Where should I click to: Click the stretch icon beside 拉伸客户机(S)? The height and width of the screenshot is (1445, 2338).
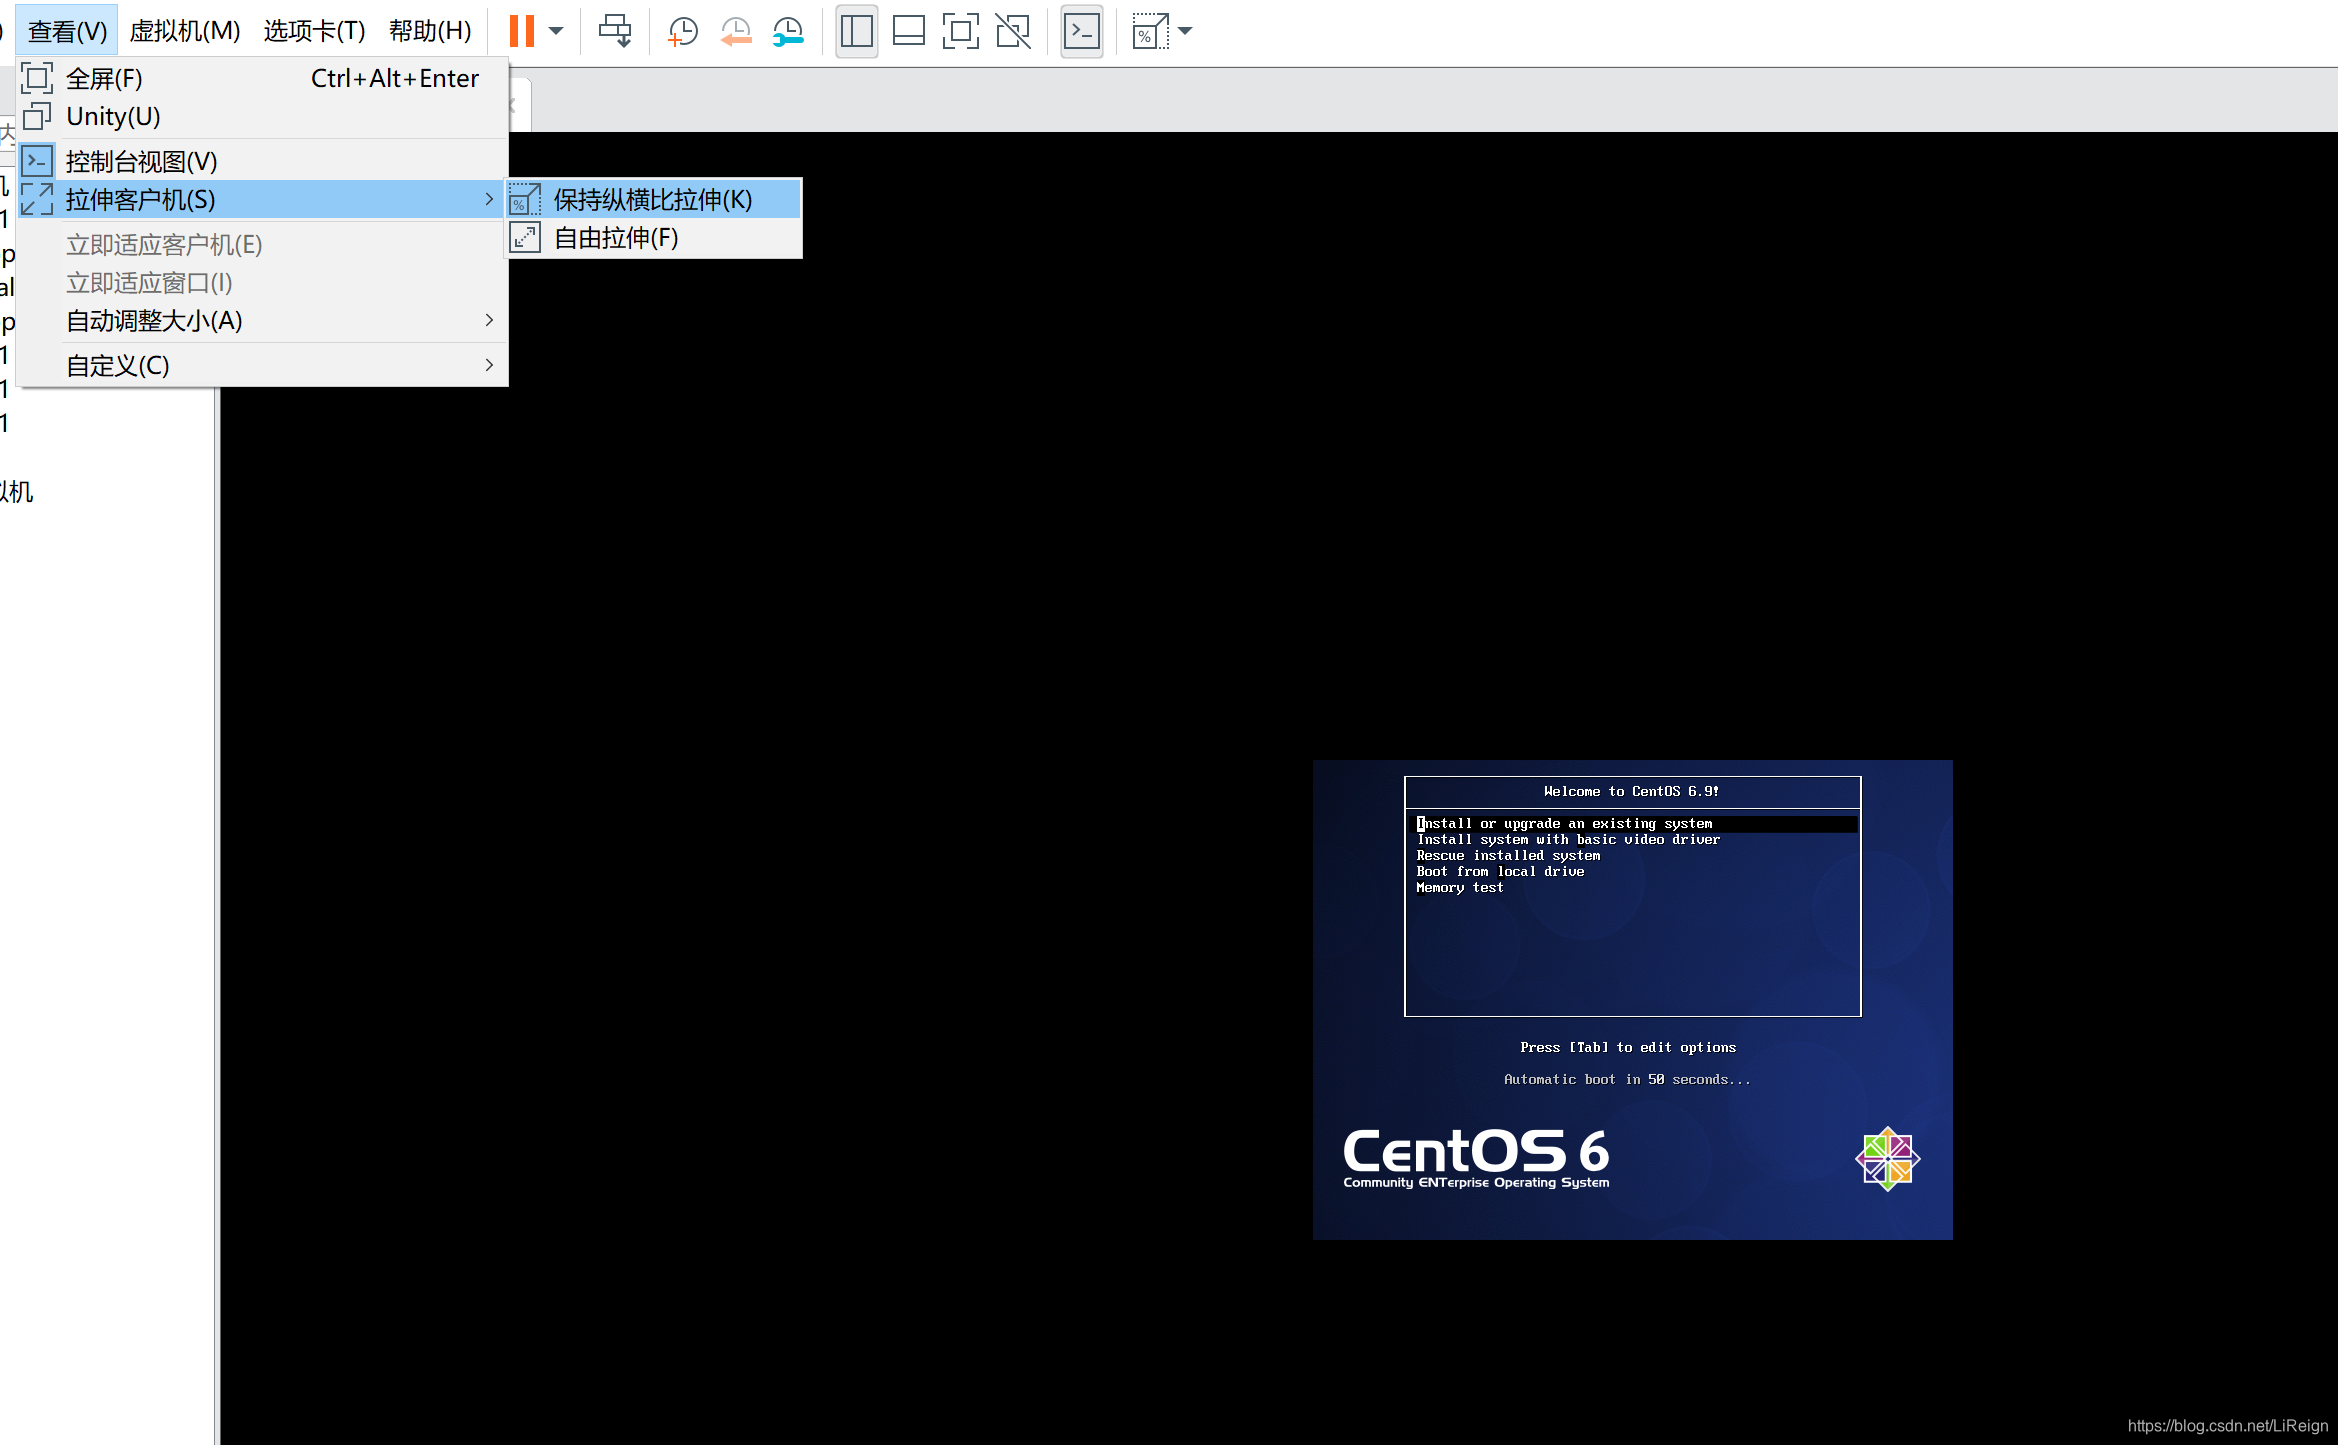[37, 199]
